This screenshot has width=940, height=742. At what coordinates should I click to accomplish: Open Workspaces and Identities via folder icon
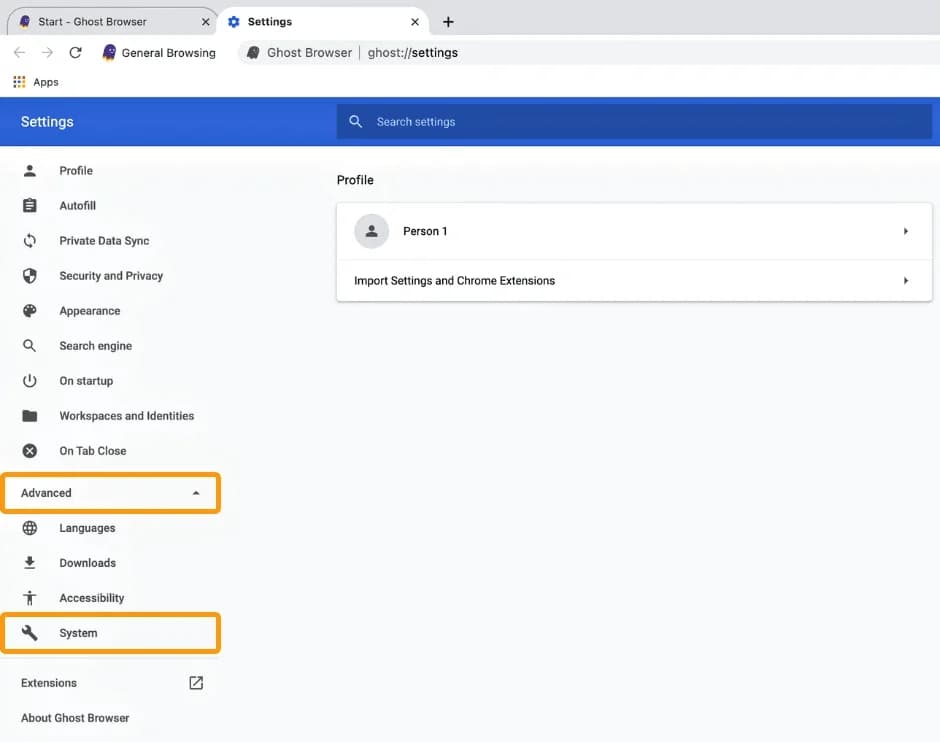[30, 416]
